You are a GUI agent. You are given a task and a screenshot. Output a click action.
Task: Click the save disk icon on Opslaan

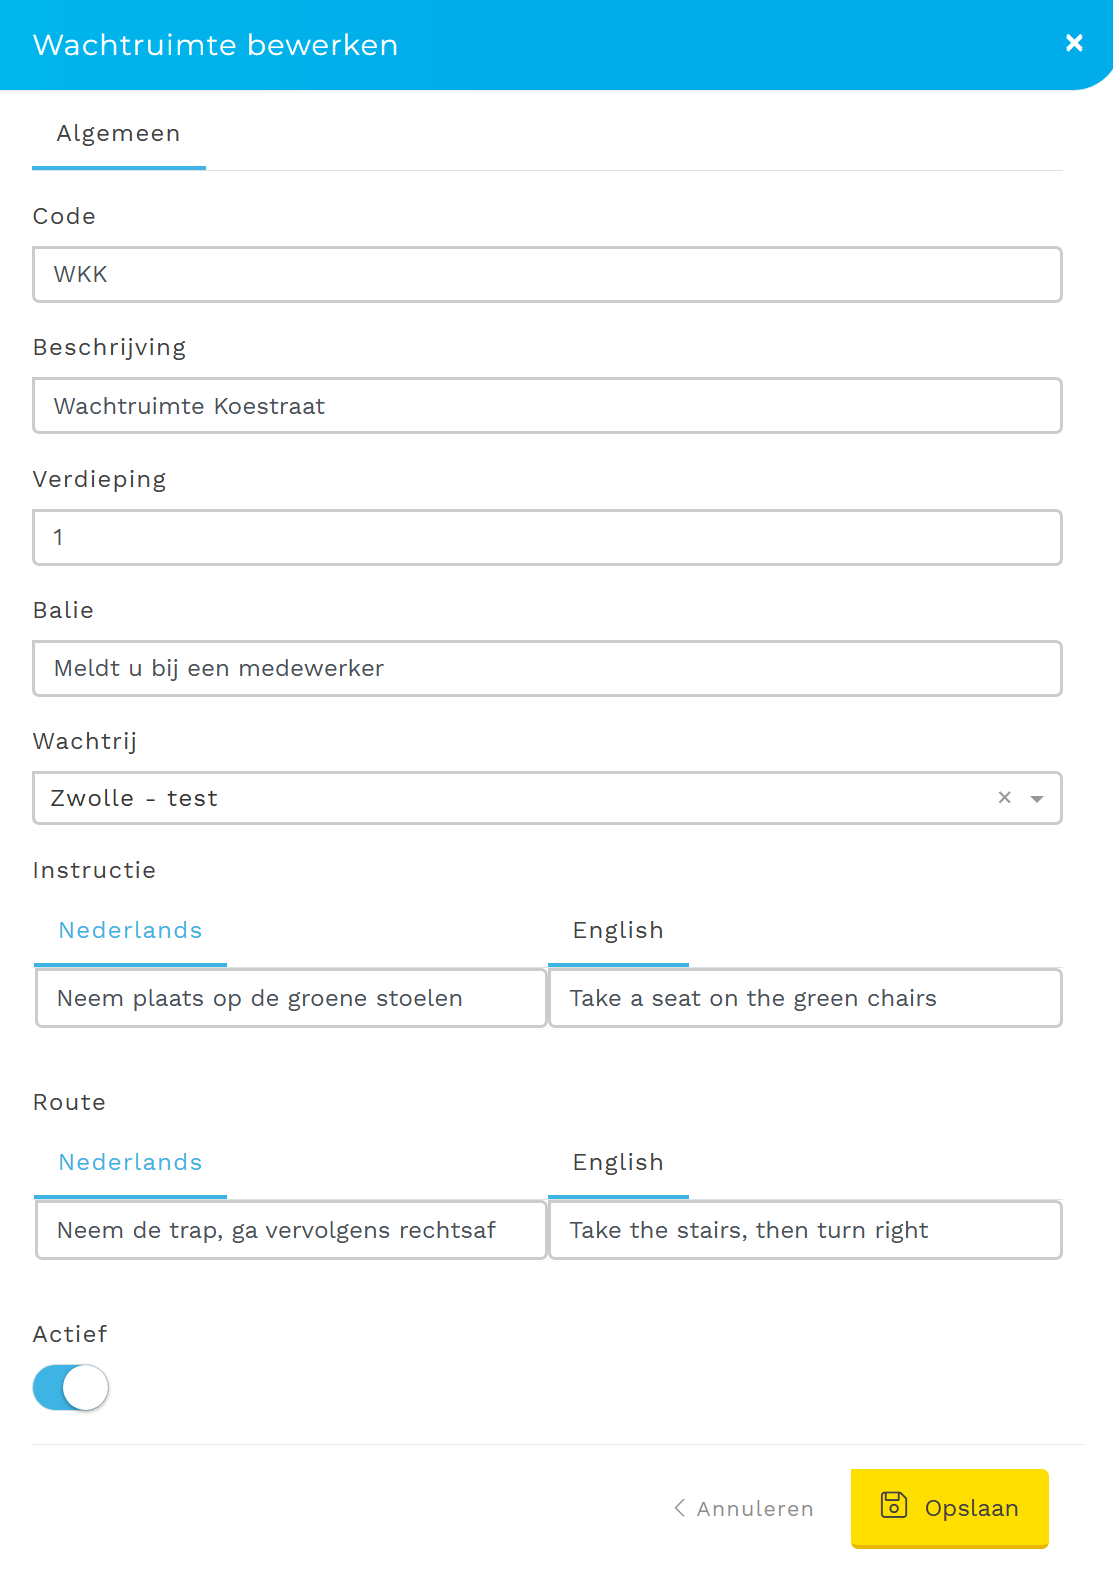pyautogui.click(x=893, y=1505)
